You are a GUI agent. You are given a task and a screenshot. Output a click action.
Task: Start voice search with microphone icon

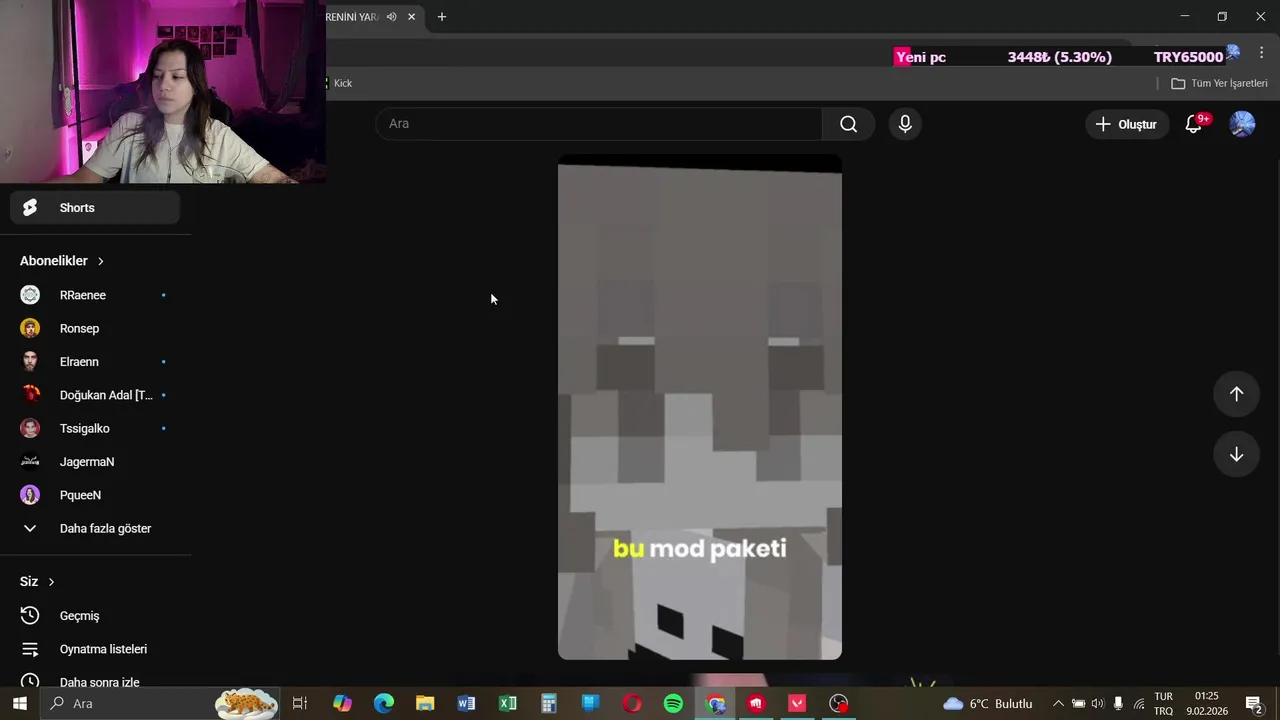click(905, 124)
